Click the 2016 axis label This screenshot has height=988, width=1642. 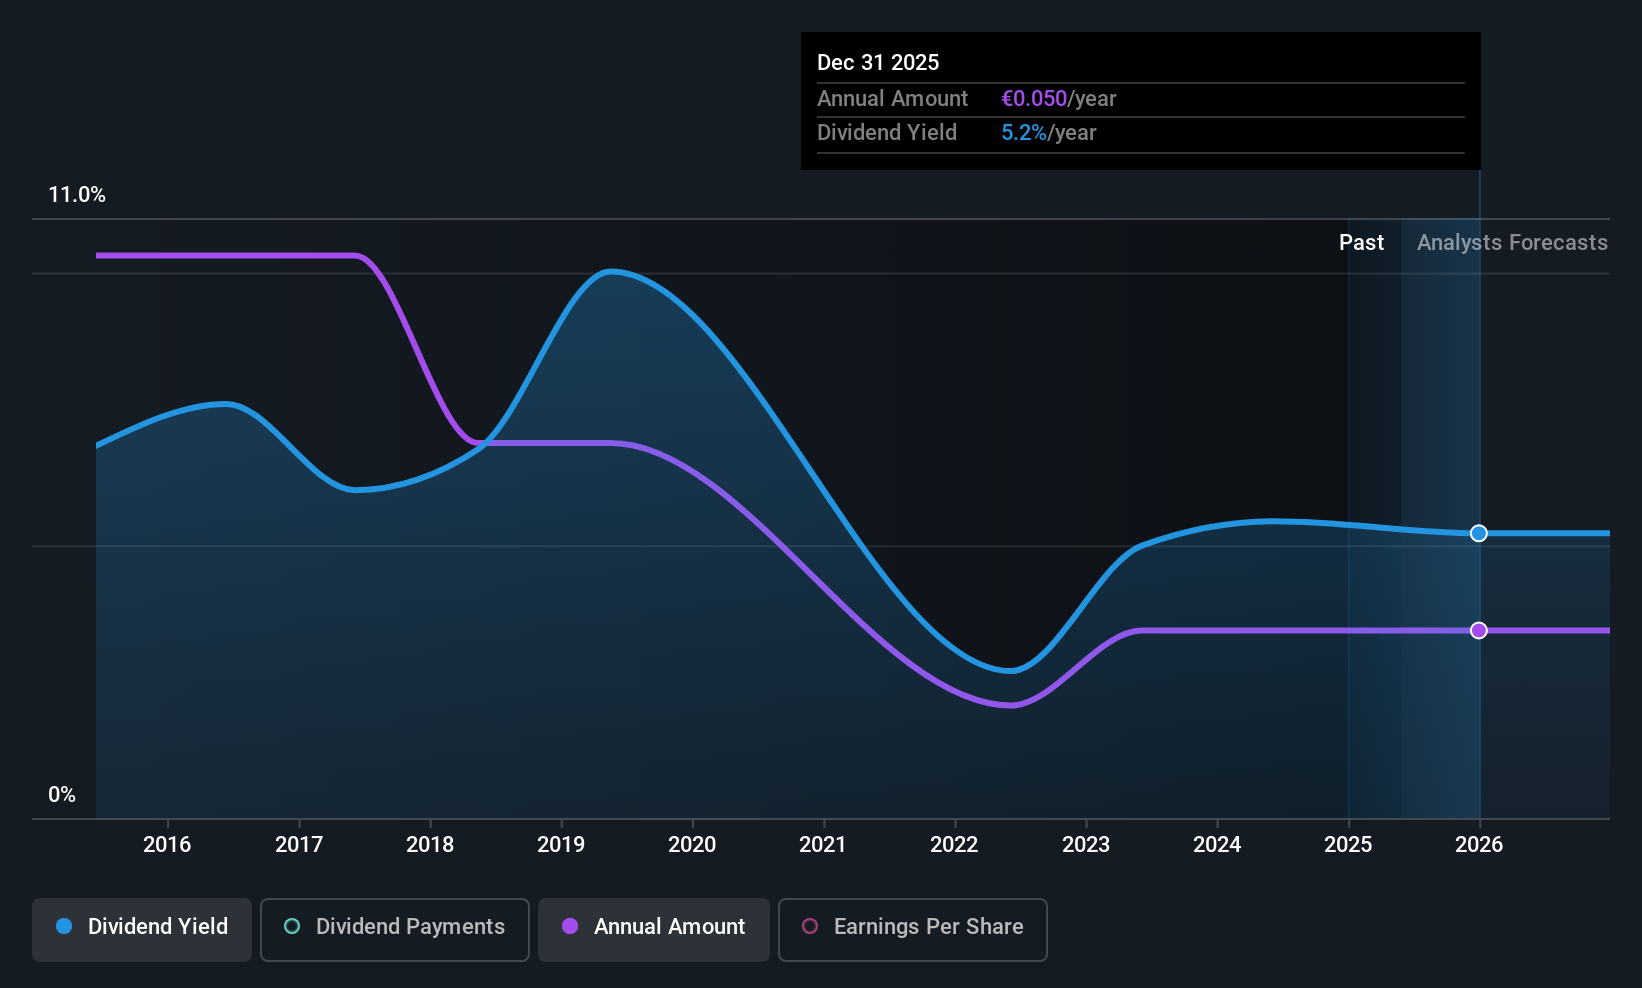(167, 844)
